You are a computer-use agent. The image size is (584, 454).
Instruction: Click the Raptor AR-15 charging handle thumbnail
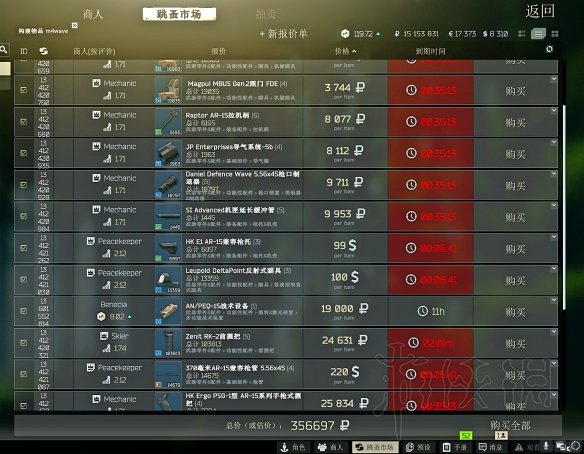click(168, 122)
